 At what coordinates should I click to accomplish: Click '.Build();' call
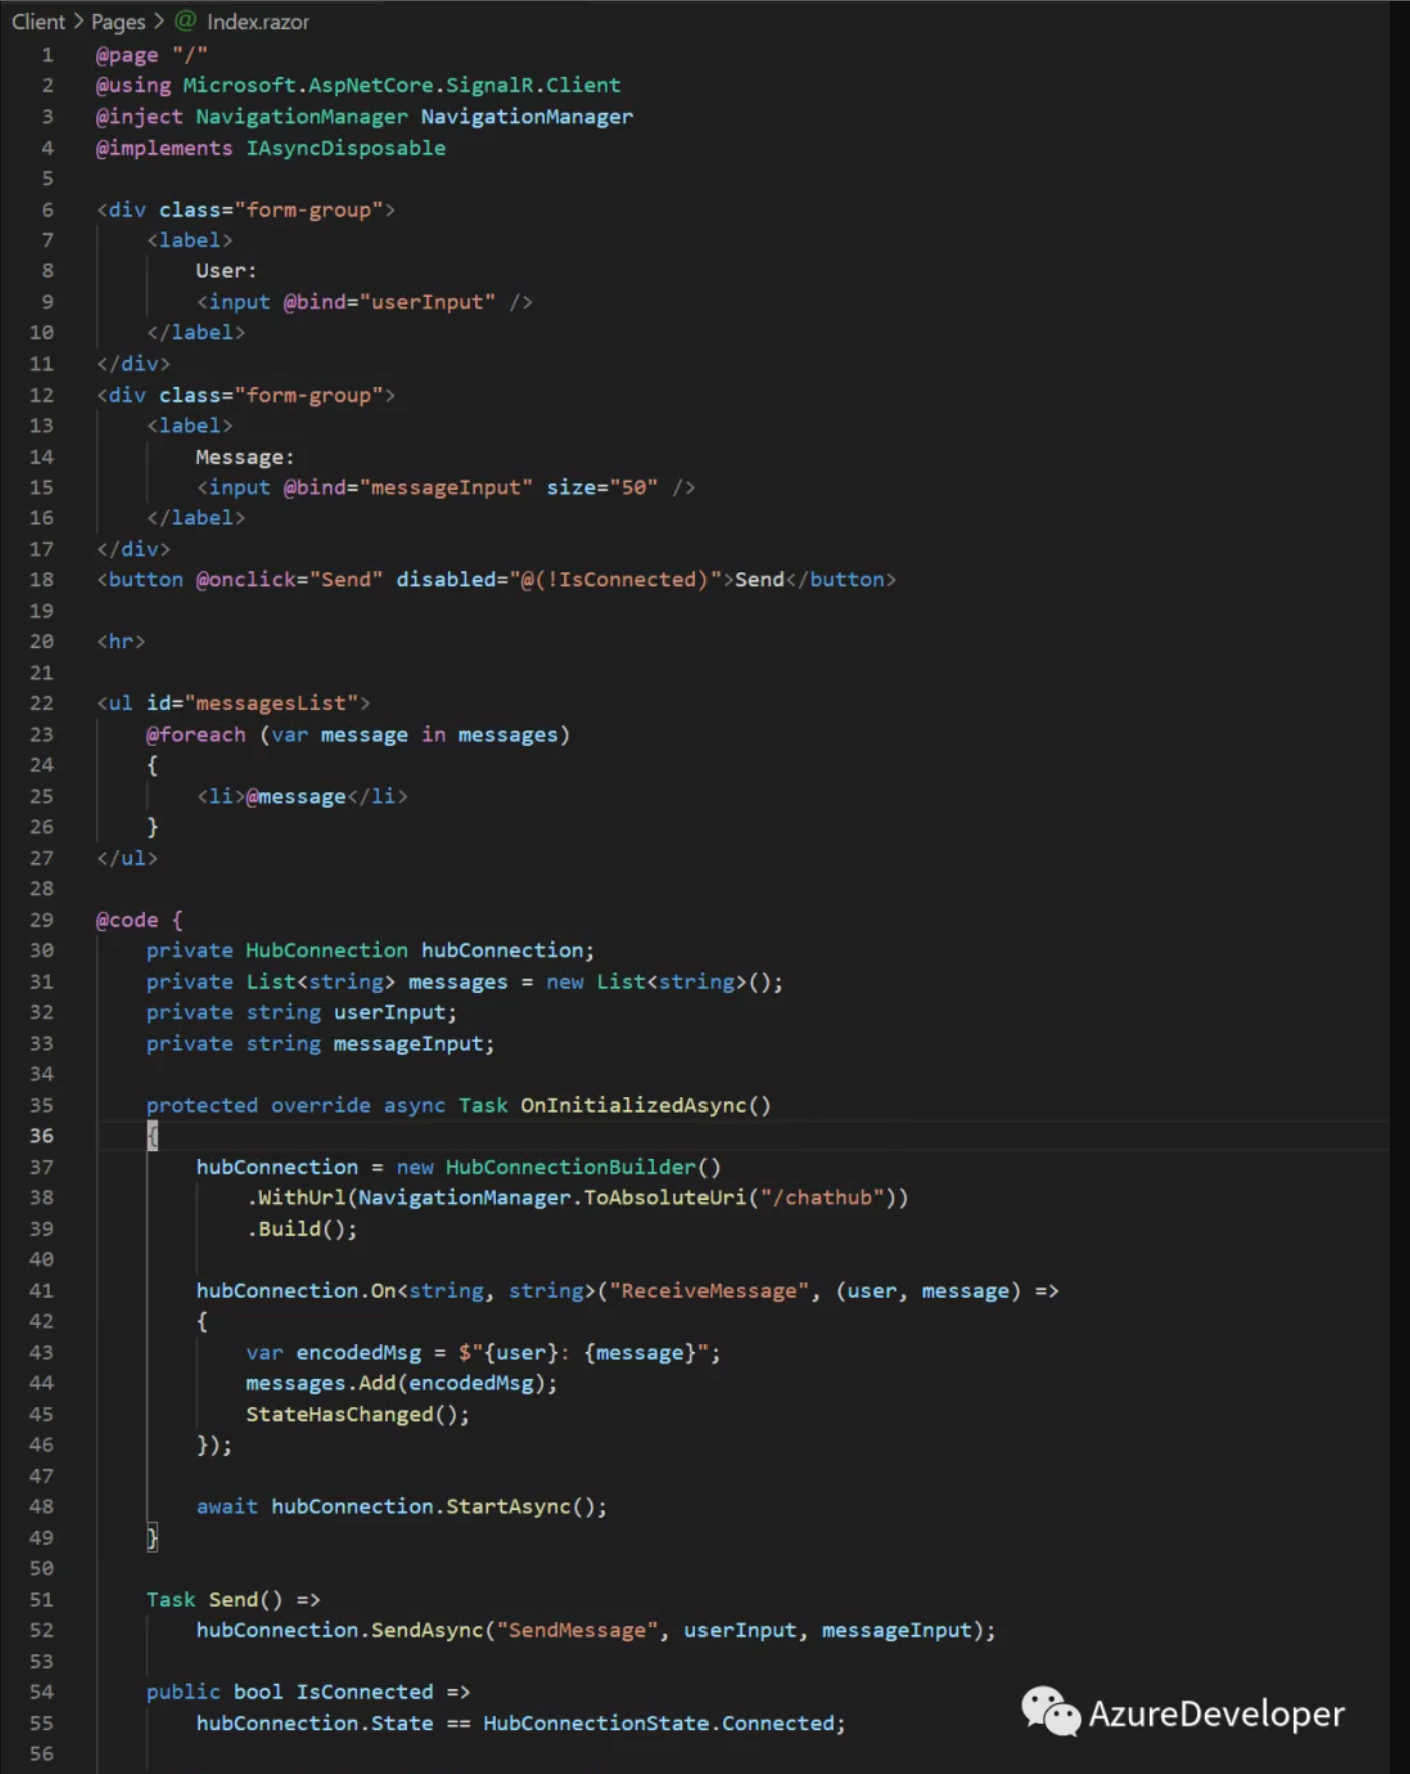[x=302, y=1229]
